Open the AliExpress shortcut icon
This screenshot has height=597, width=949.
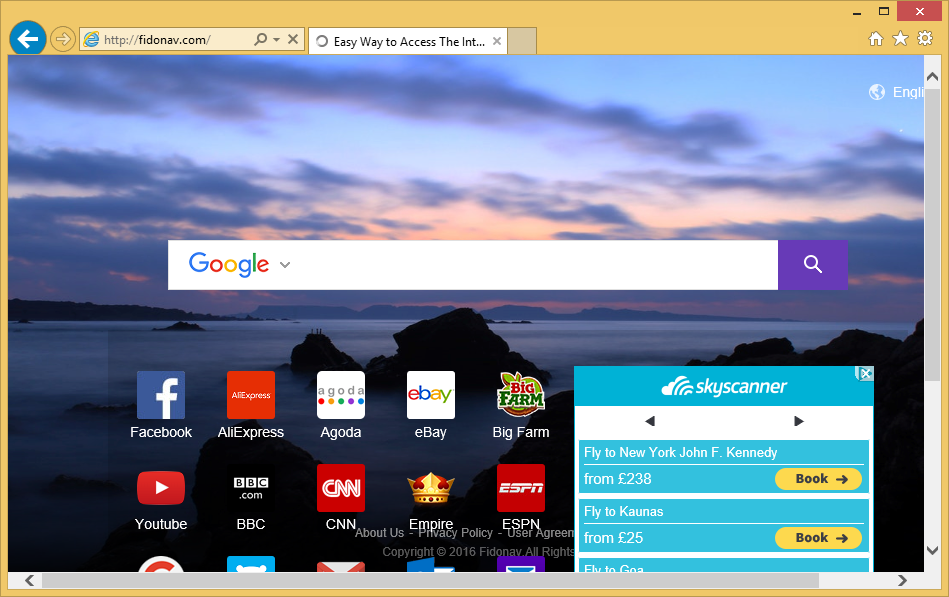(251, 395)
